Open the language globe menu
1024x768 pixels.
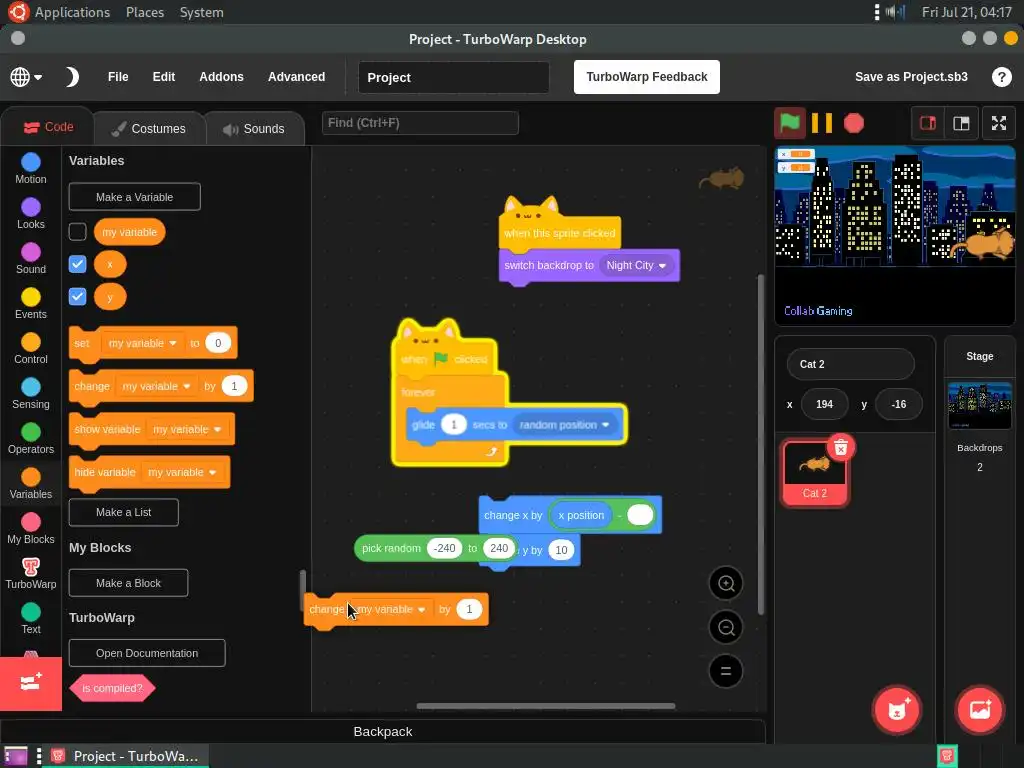[x=26, y=77]
